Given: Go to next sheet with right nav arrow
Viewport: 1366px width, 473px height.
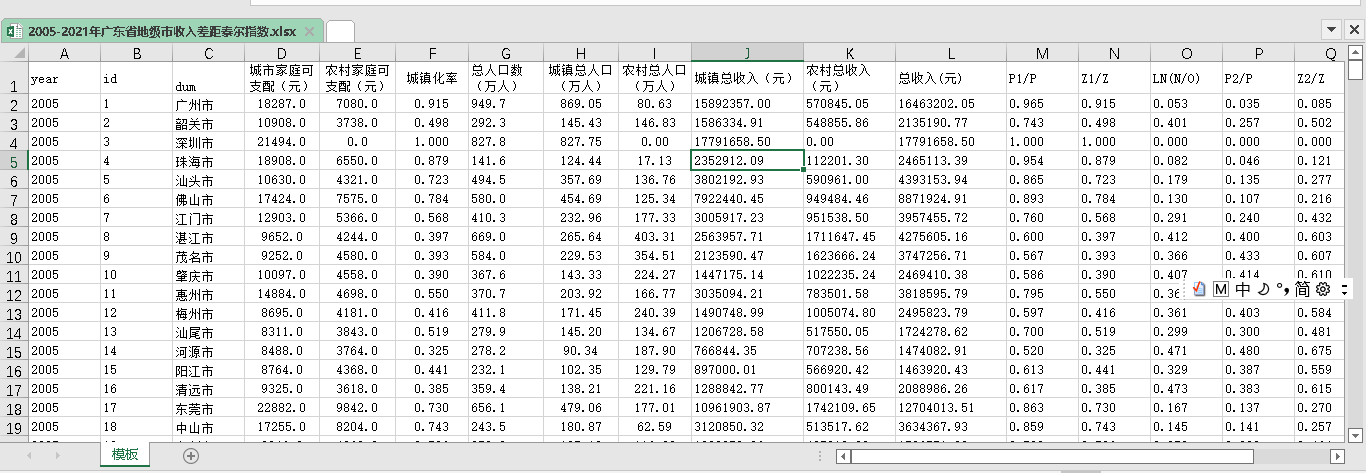Looking at the screenshot, I should point(57,455).
